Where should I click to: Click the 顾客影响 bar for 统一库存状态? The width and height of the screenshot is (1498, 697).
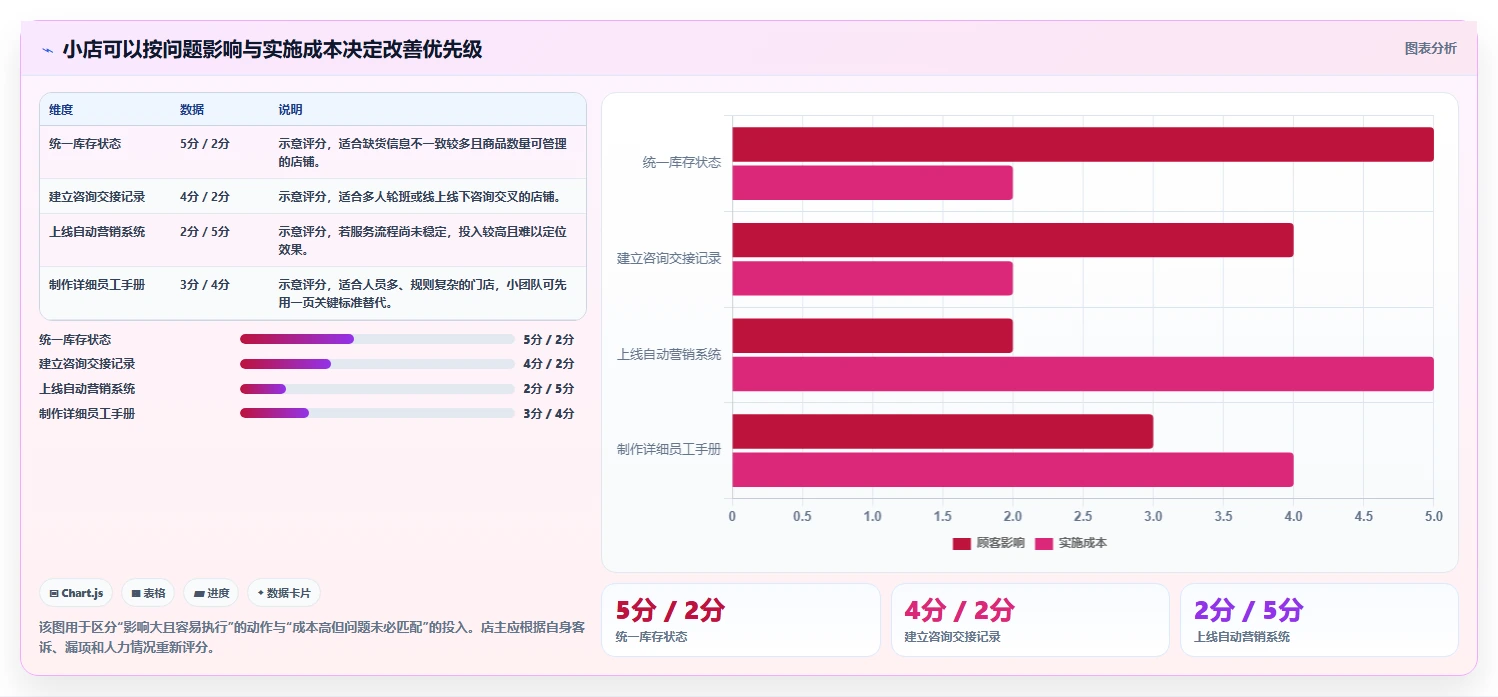coord(1083,144)
